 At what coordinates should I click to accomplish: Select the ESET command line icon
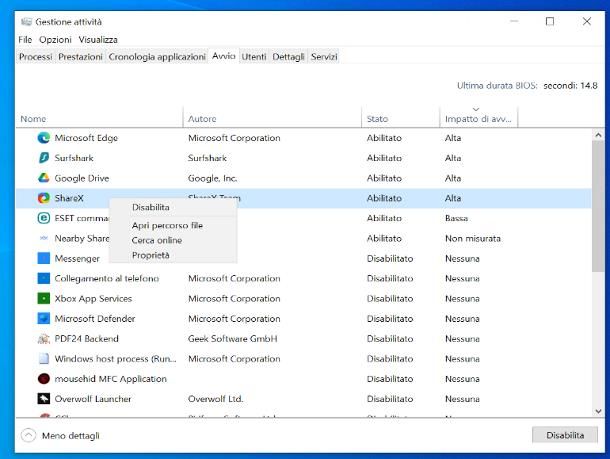(44, 218)
